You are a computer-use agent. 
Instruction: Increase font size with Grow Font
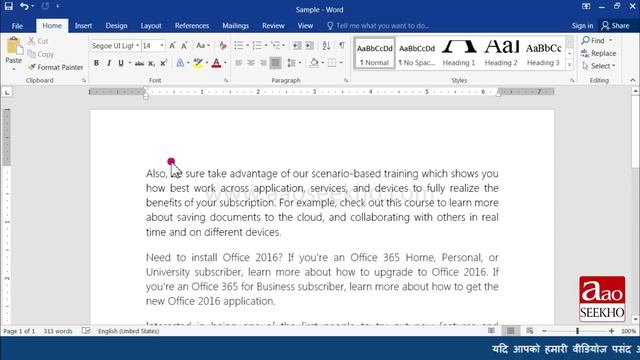point(172,46)
